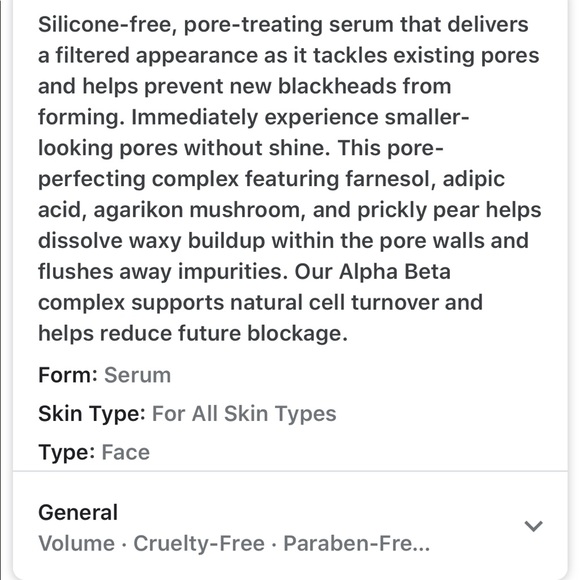Tap agarikon mushroom in the product description

click(x=199, y=210)
